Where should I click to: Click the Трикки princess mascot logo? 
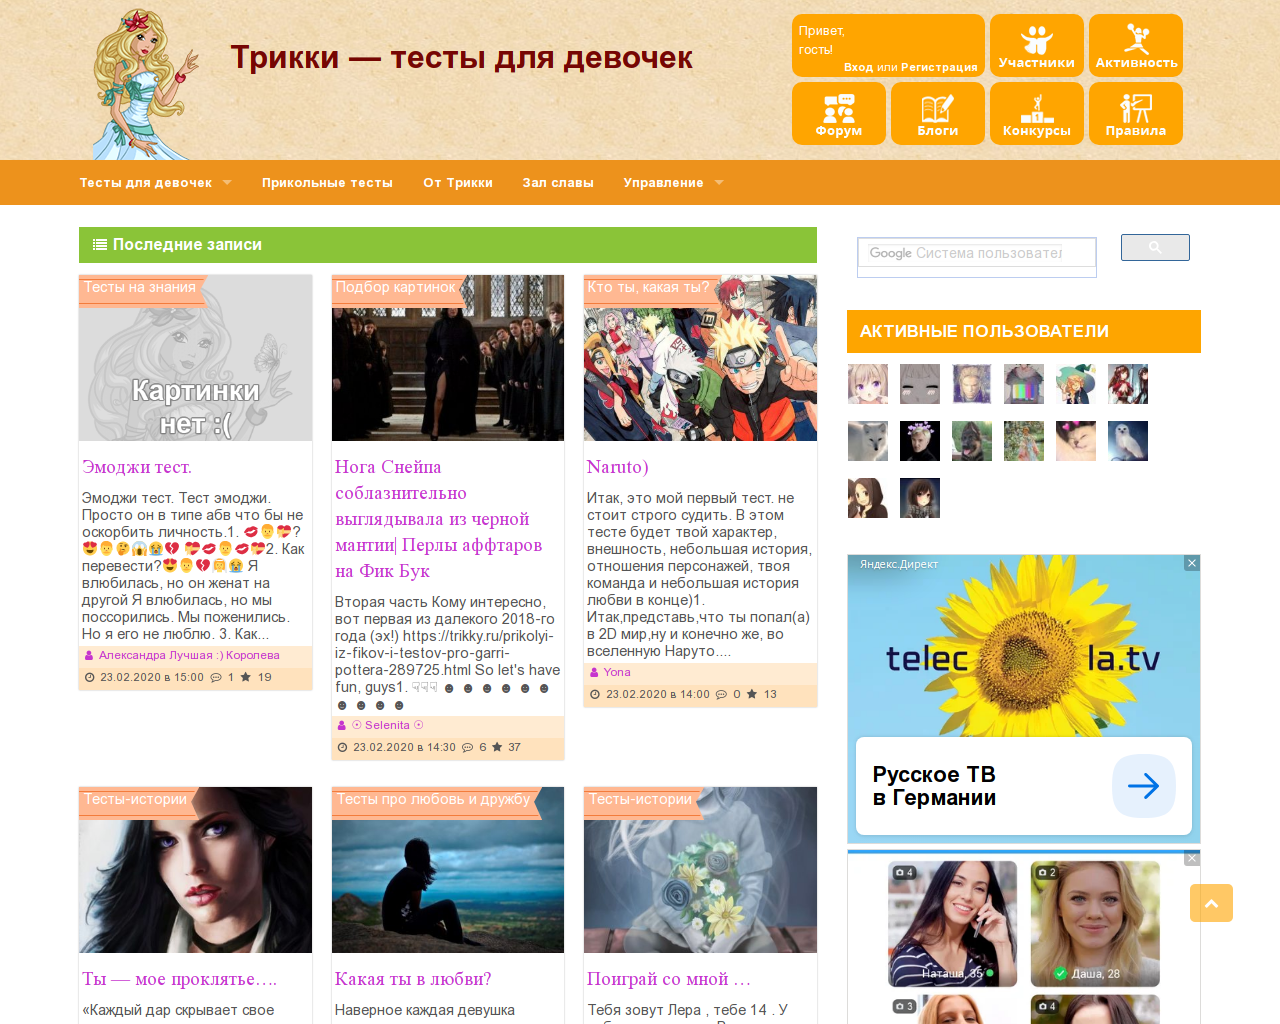coord(146,84)
